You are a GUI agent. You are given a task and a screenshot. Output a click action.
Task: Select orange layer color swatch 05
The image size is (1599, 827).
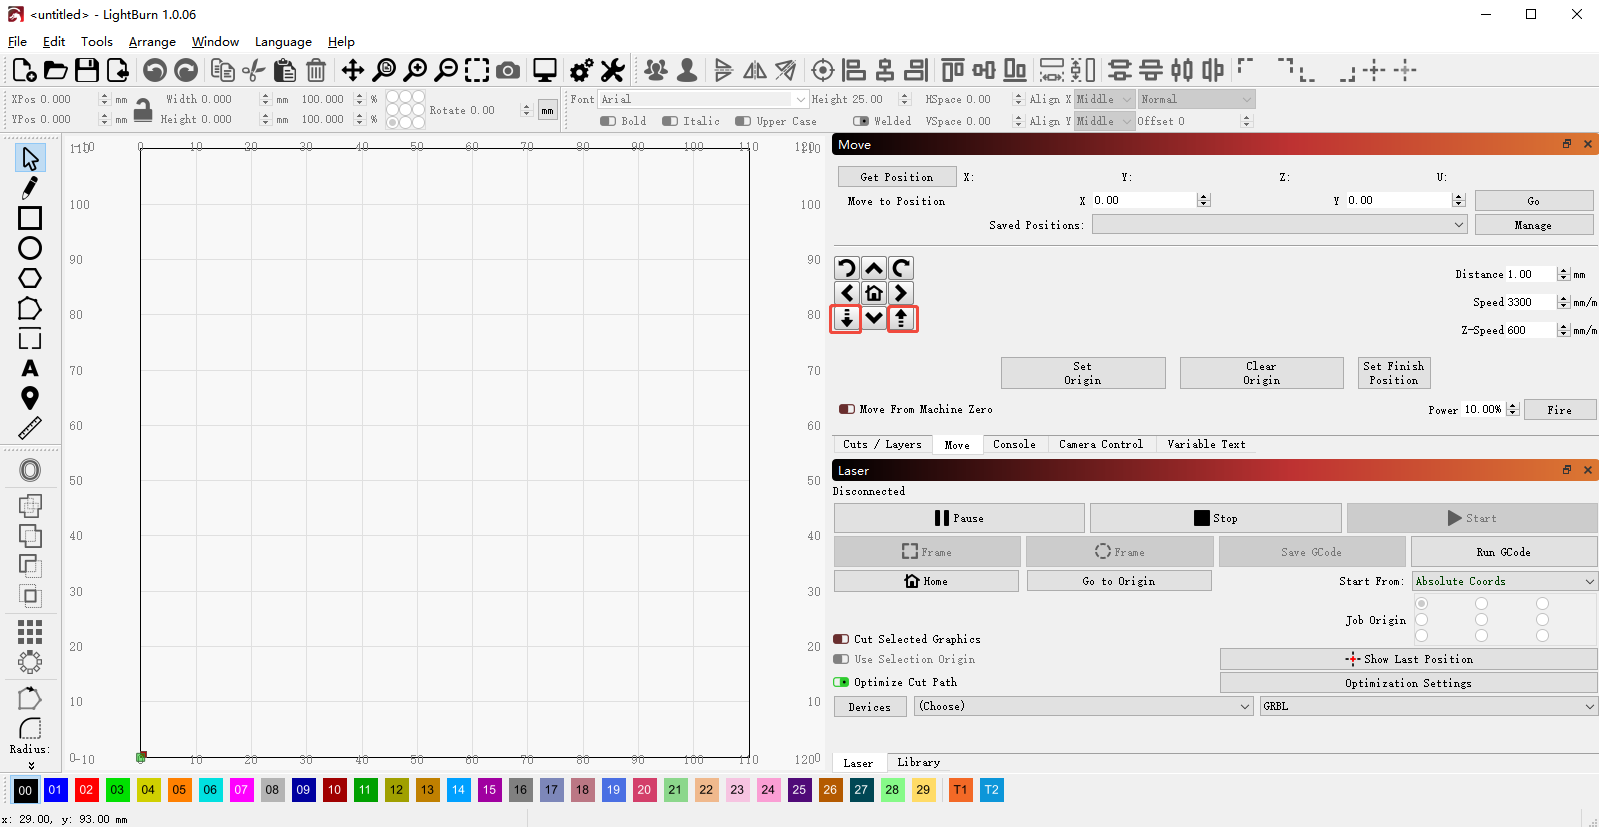pos(179,790)
